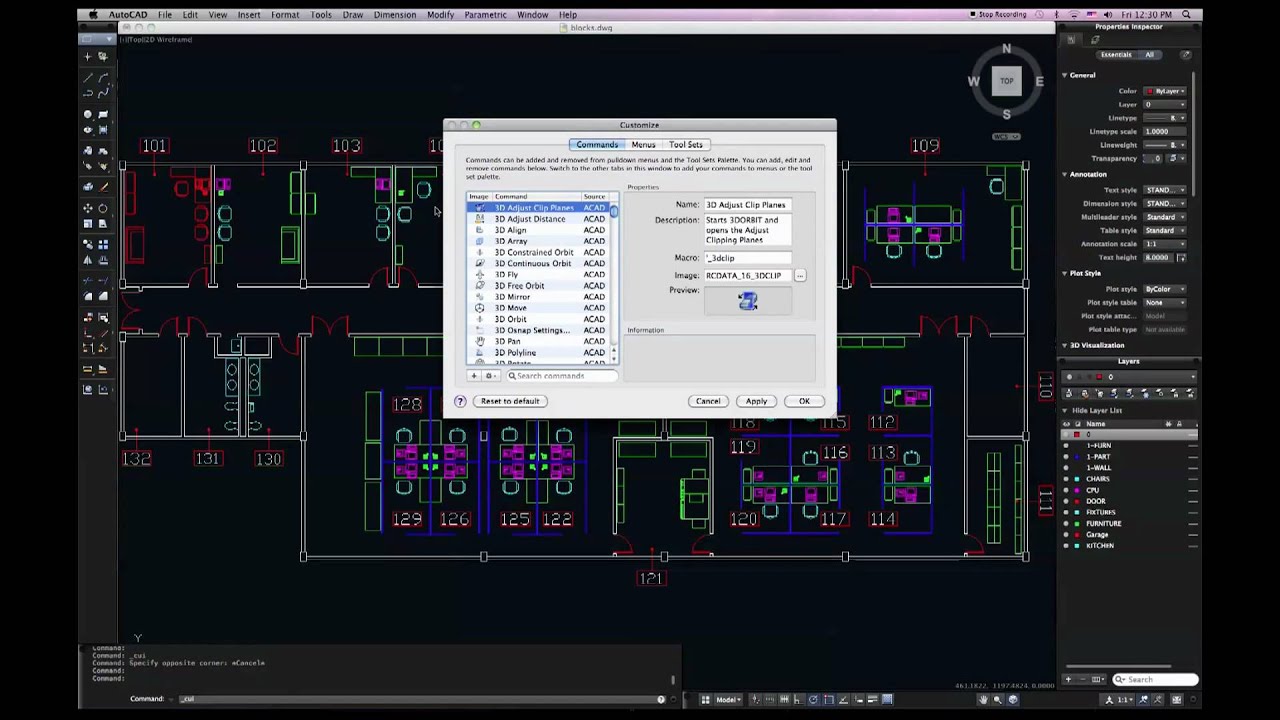This screenshot has width=1280, height=720.
Task: Select the Commands tab
Action: tap(597, 145)
